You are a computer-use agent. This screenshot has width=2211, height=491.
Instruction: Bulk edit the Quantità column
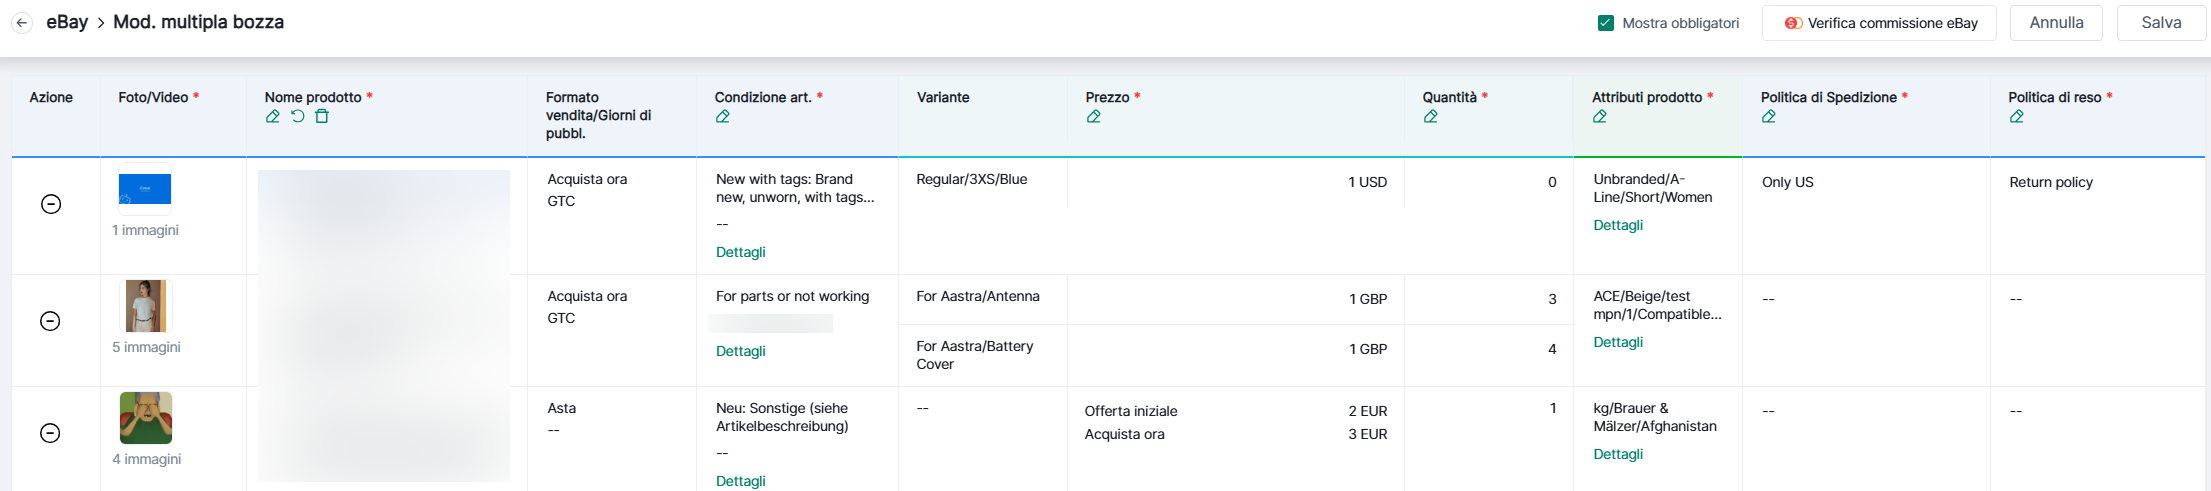pyautogui.click(x=1431, y=117)
